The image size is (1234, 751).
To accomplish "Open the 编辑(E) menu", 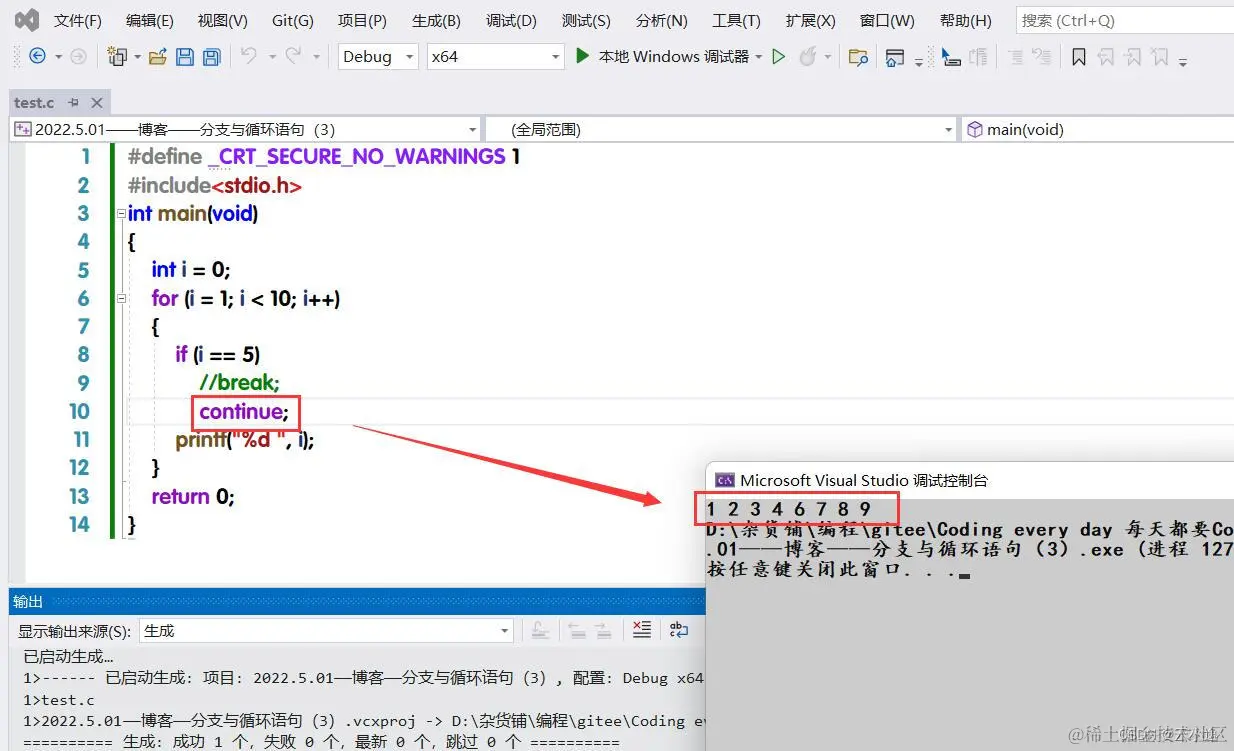I will tap(149, 20).
